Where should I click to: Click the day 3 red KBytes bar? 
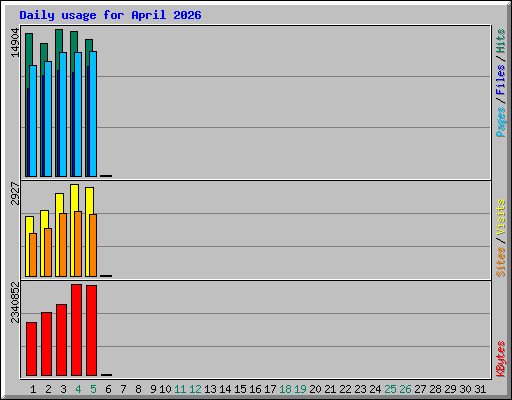tap(61, 340)
